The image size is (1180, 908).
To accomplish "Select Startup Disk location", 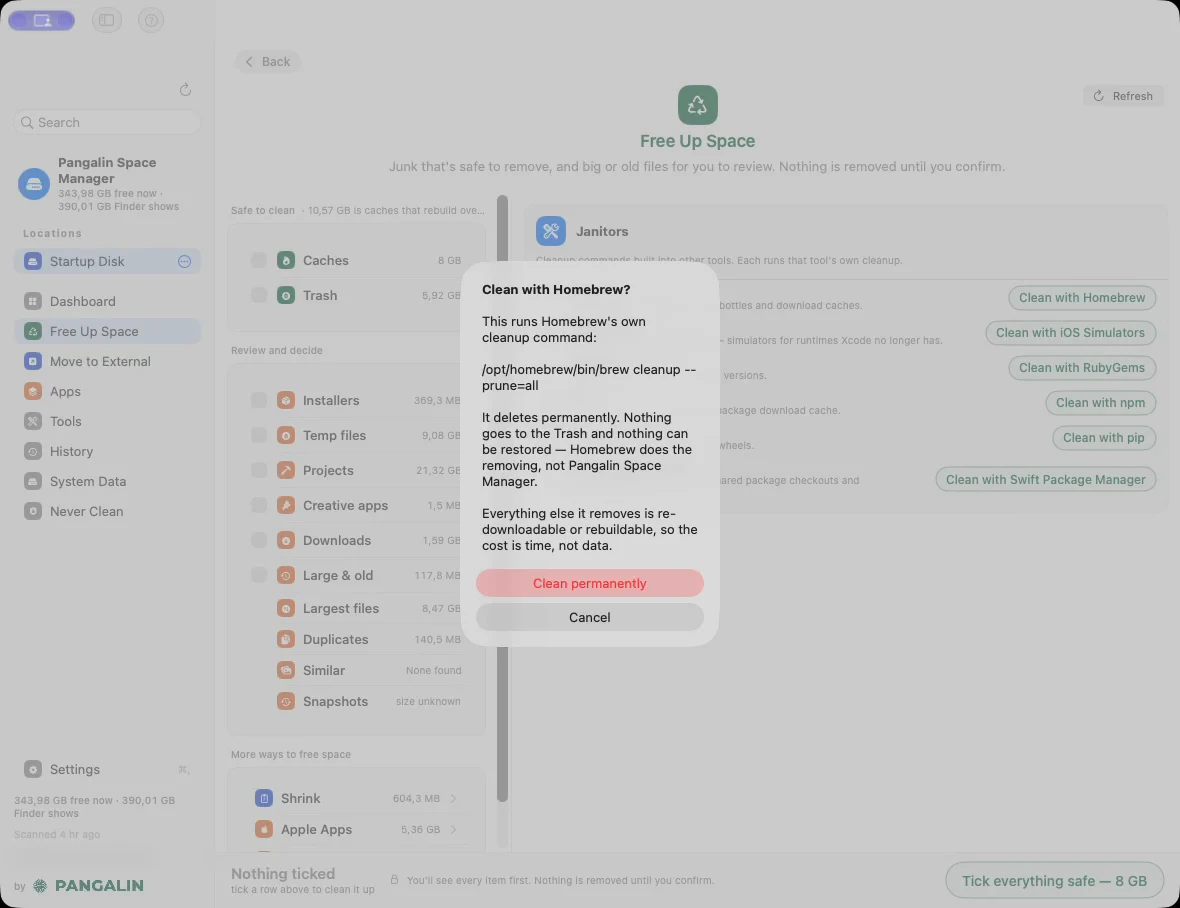I will 107,261.
